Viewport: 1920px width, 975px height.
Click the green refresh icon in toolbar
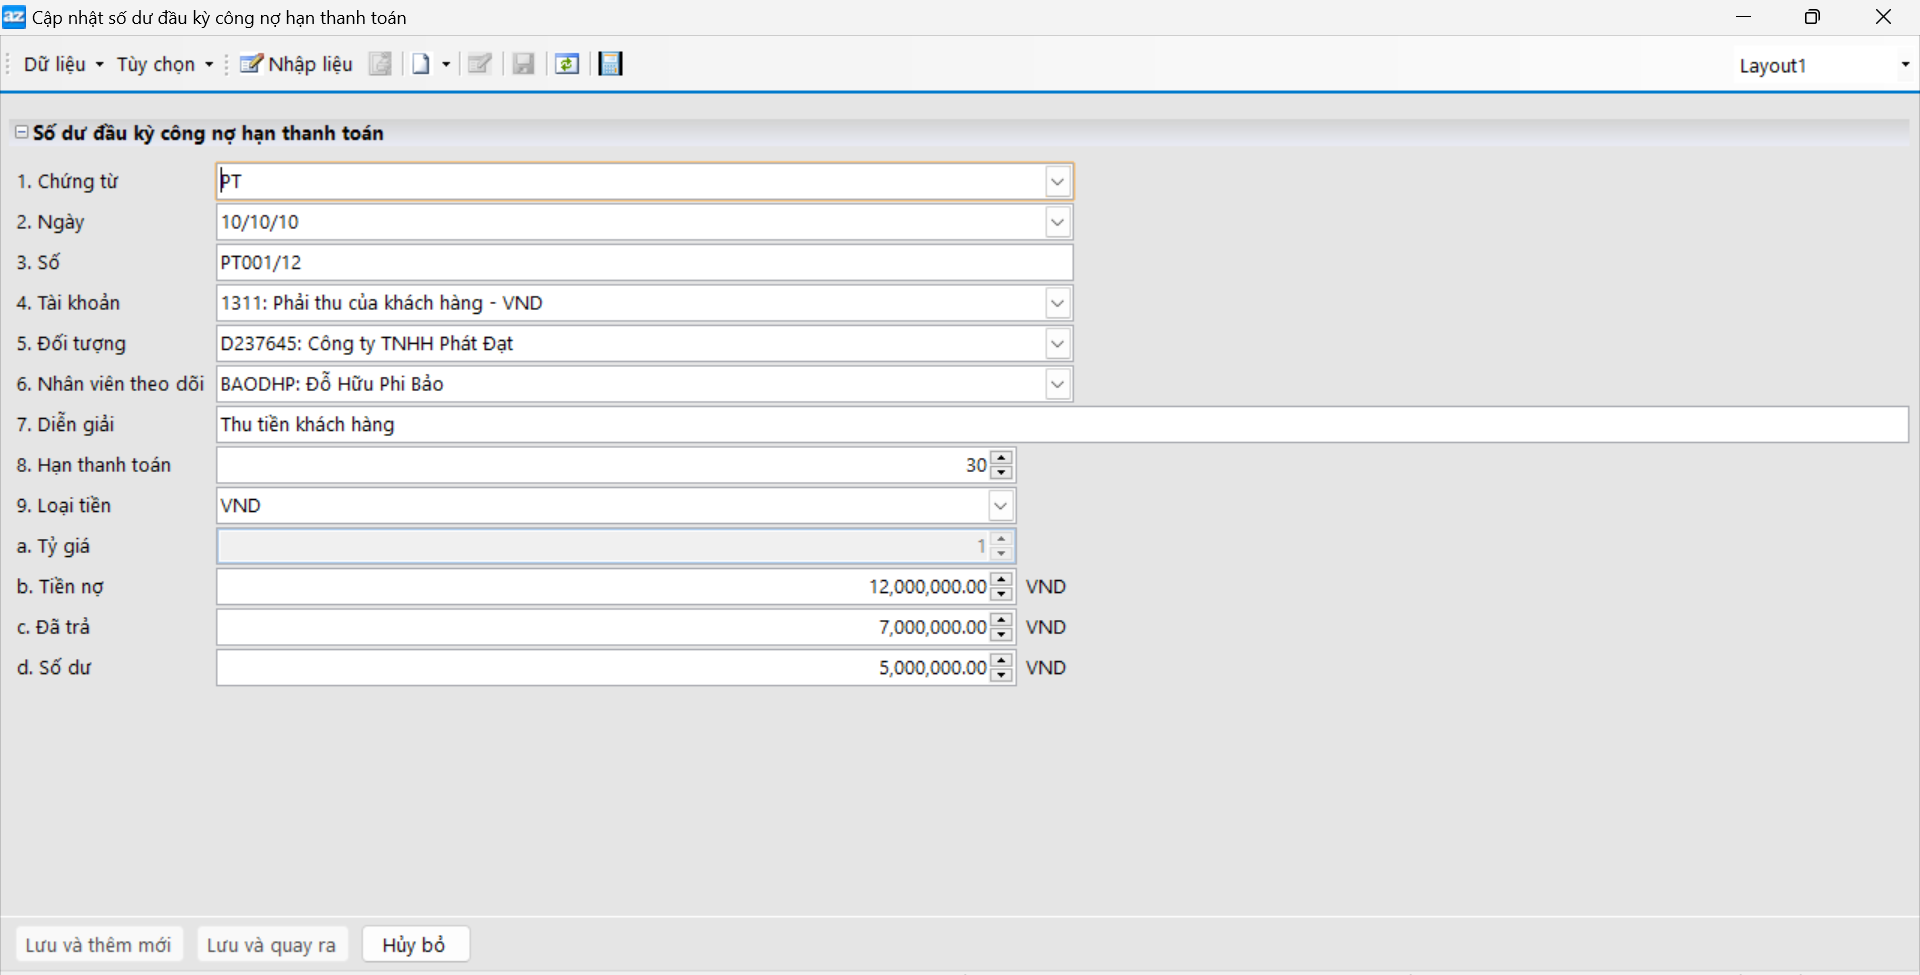pos(567,64)
